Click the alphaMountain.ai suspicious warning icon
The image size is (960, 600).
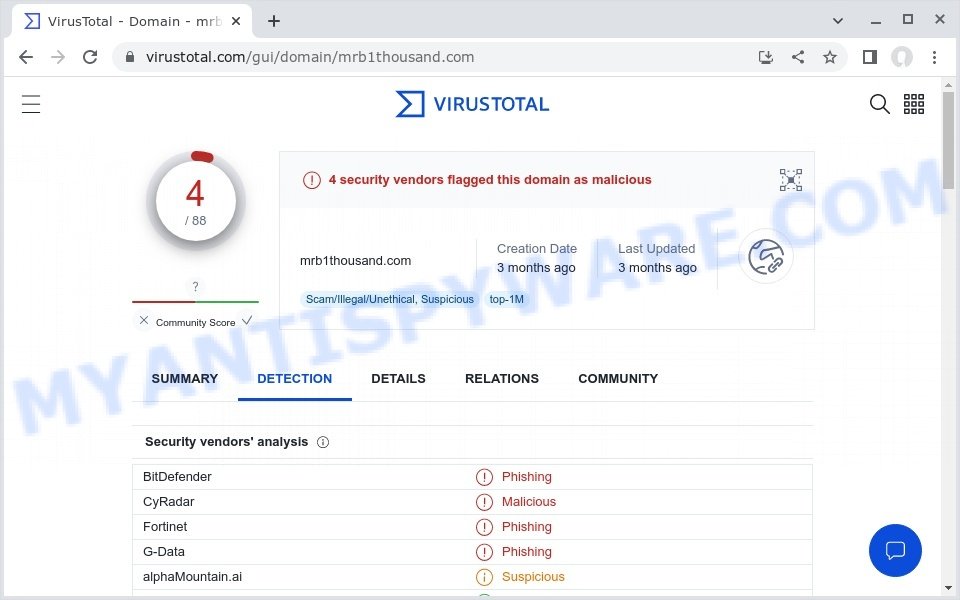point(484,577)
